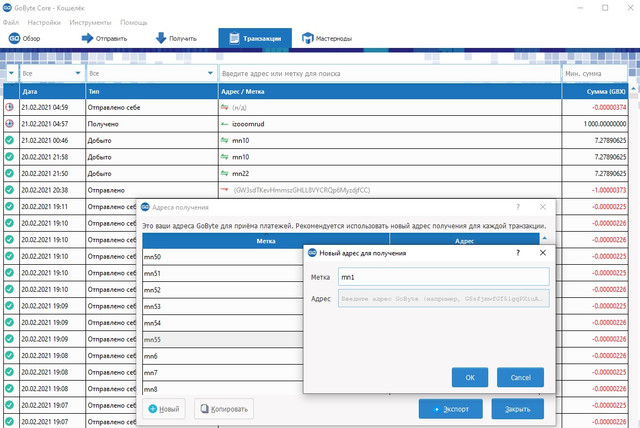Viewport: 640px width, 428px height.
Task: Select the mn50 address row
Action: tap(223, 257)
